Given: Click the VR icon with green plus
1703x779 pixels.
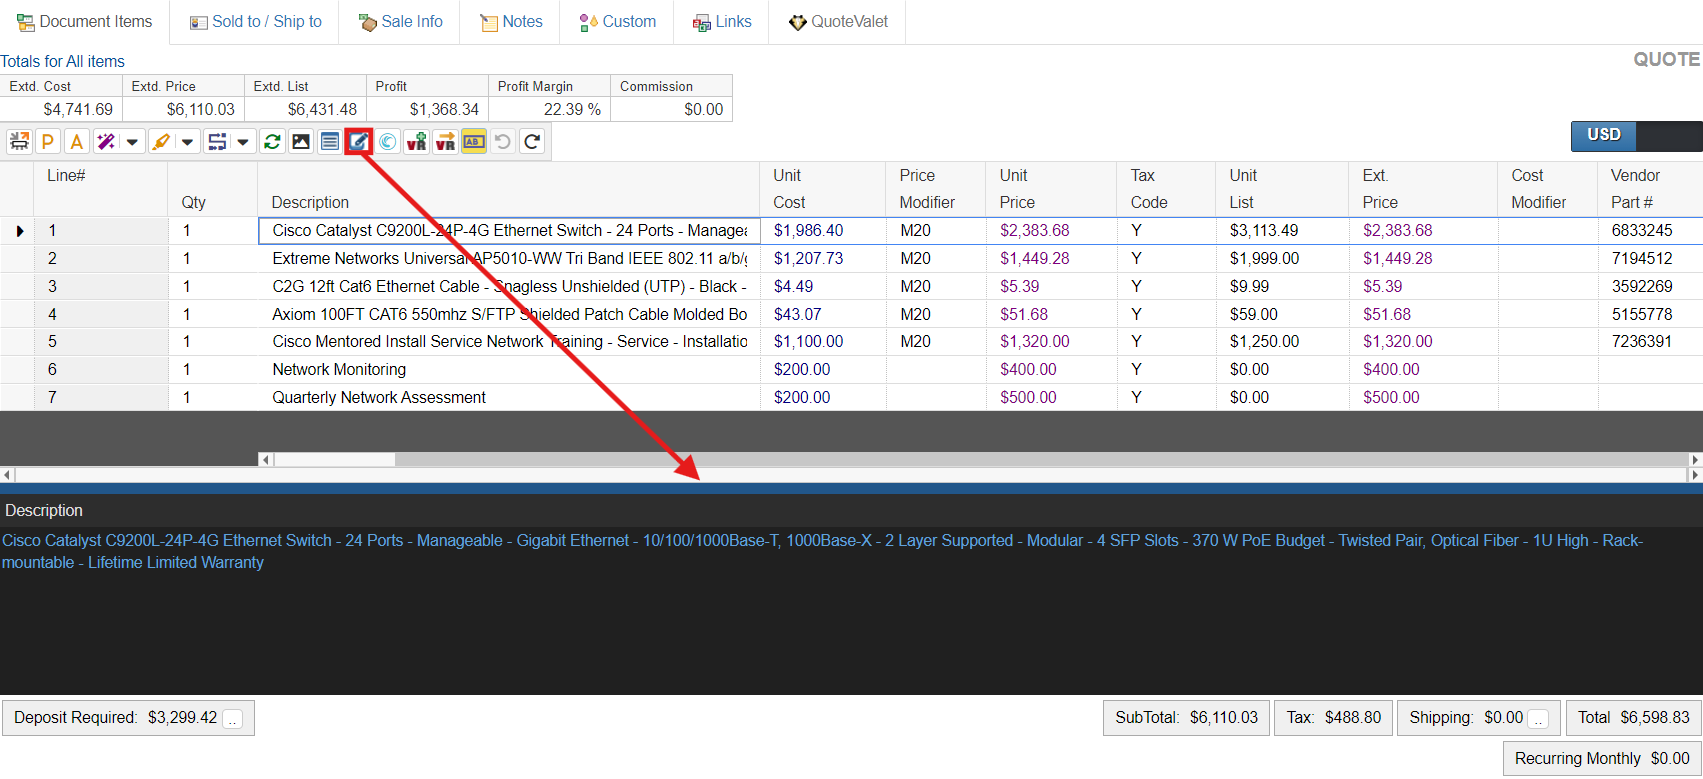Looking at the screenshot, I should coord(416,142).
